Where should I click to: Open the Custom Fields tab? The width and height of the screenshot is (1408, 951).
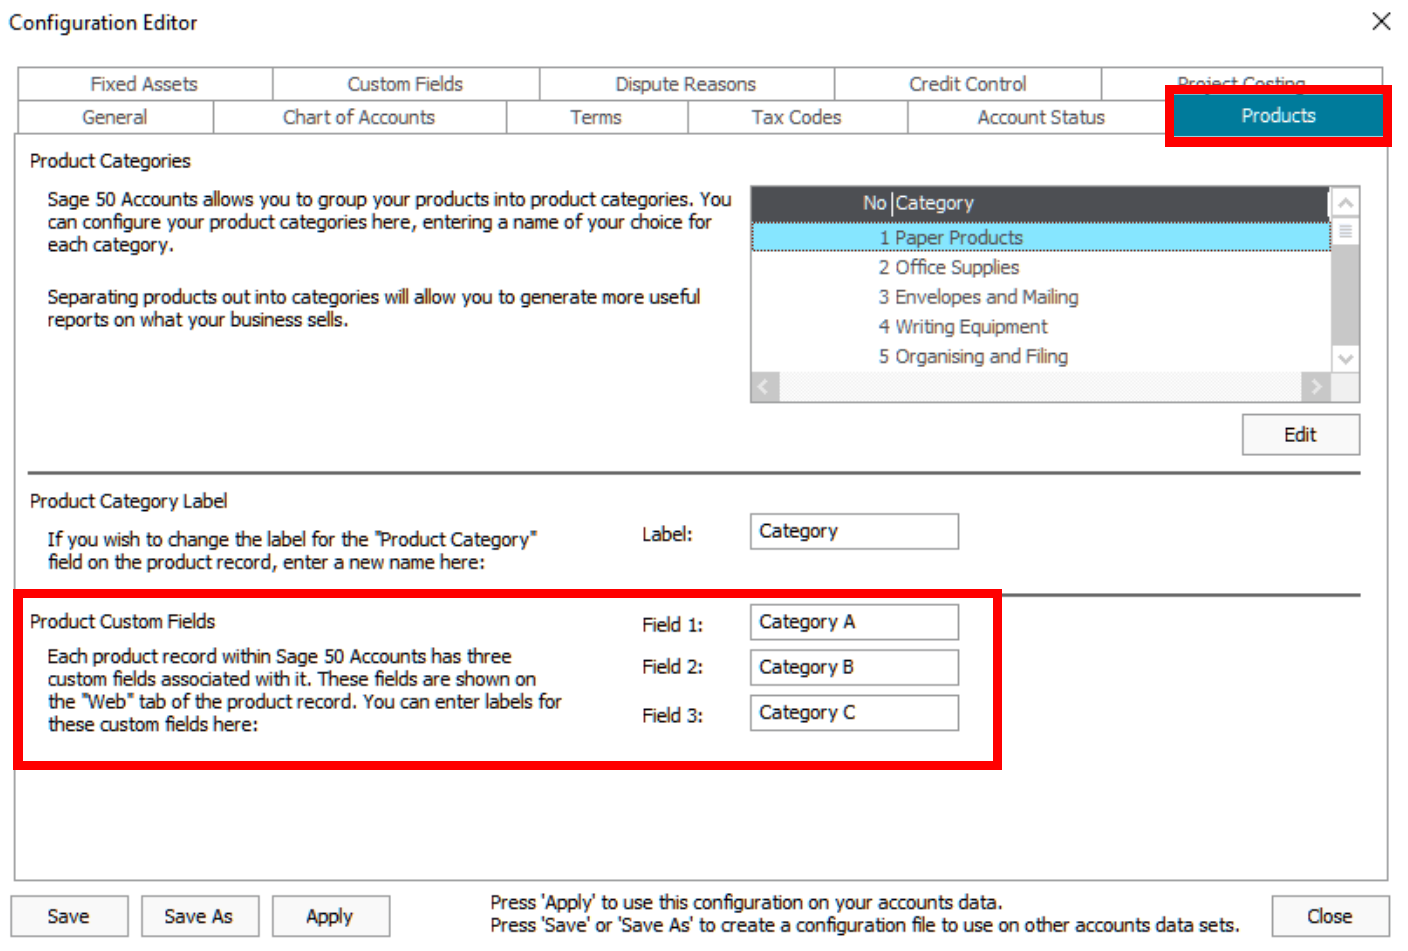click(405, 84)
